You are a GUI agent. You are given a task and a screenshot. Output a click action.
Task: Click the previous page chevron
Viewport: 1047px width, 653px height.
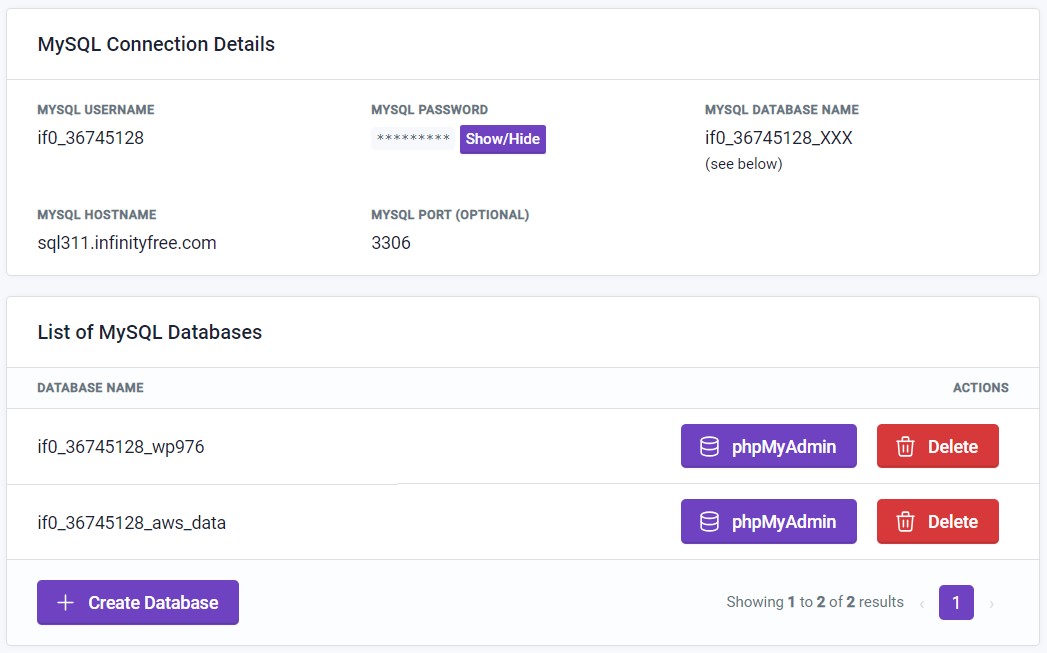click(x=922, y=604)
